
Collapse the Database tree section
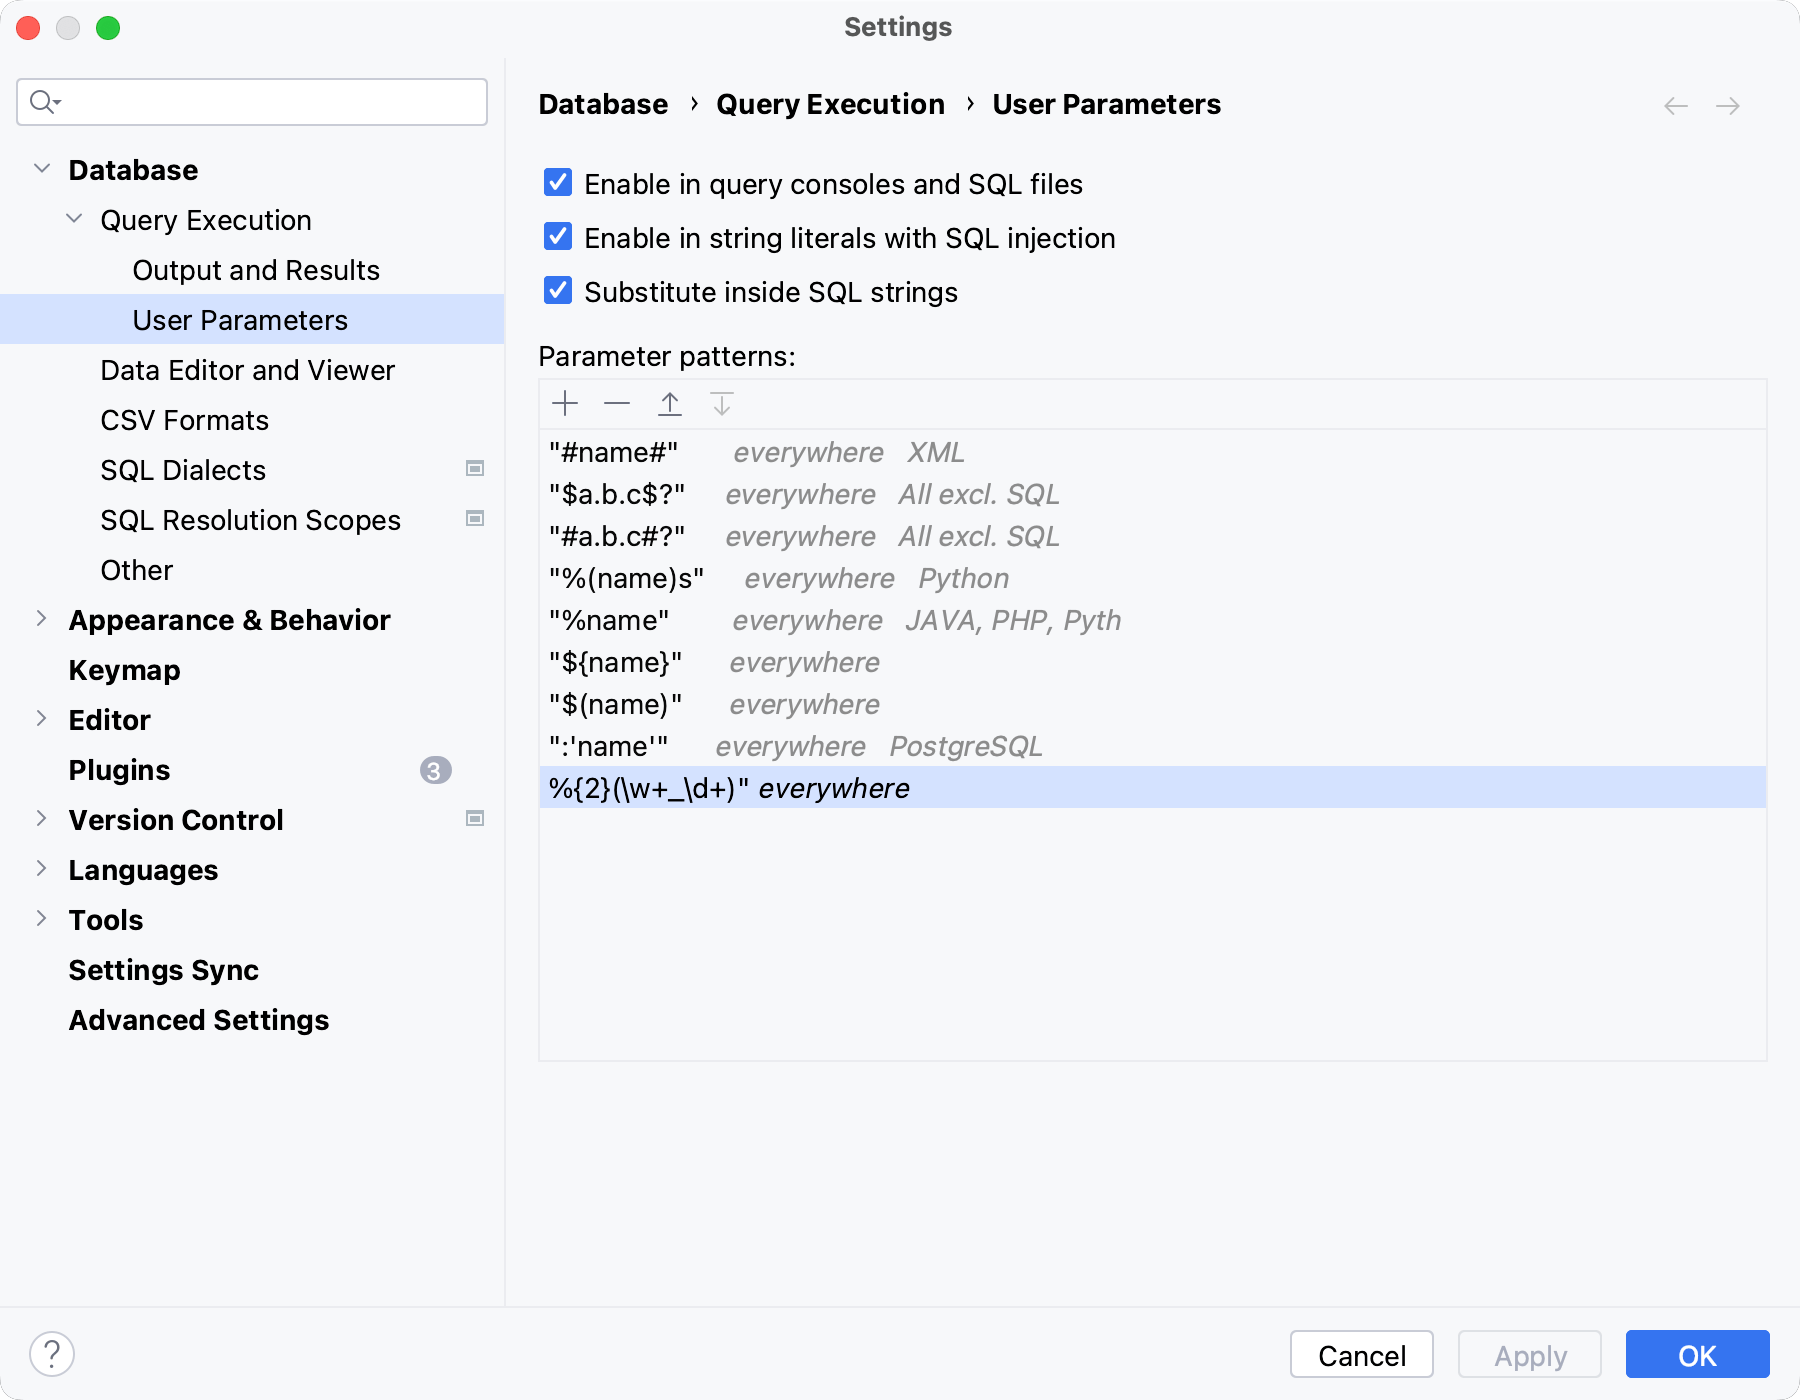pyautogui.click(x=41, y=168)
